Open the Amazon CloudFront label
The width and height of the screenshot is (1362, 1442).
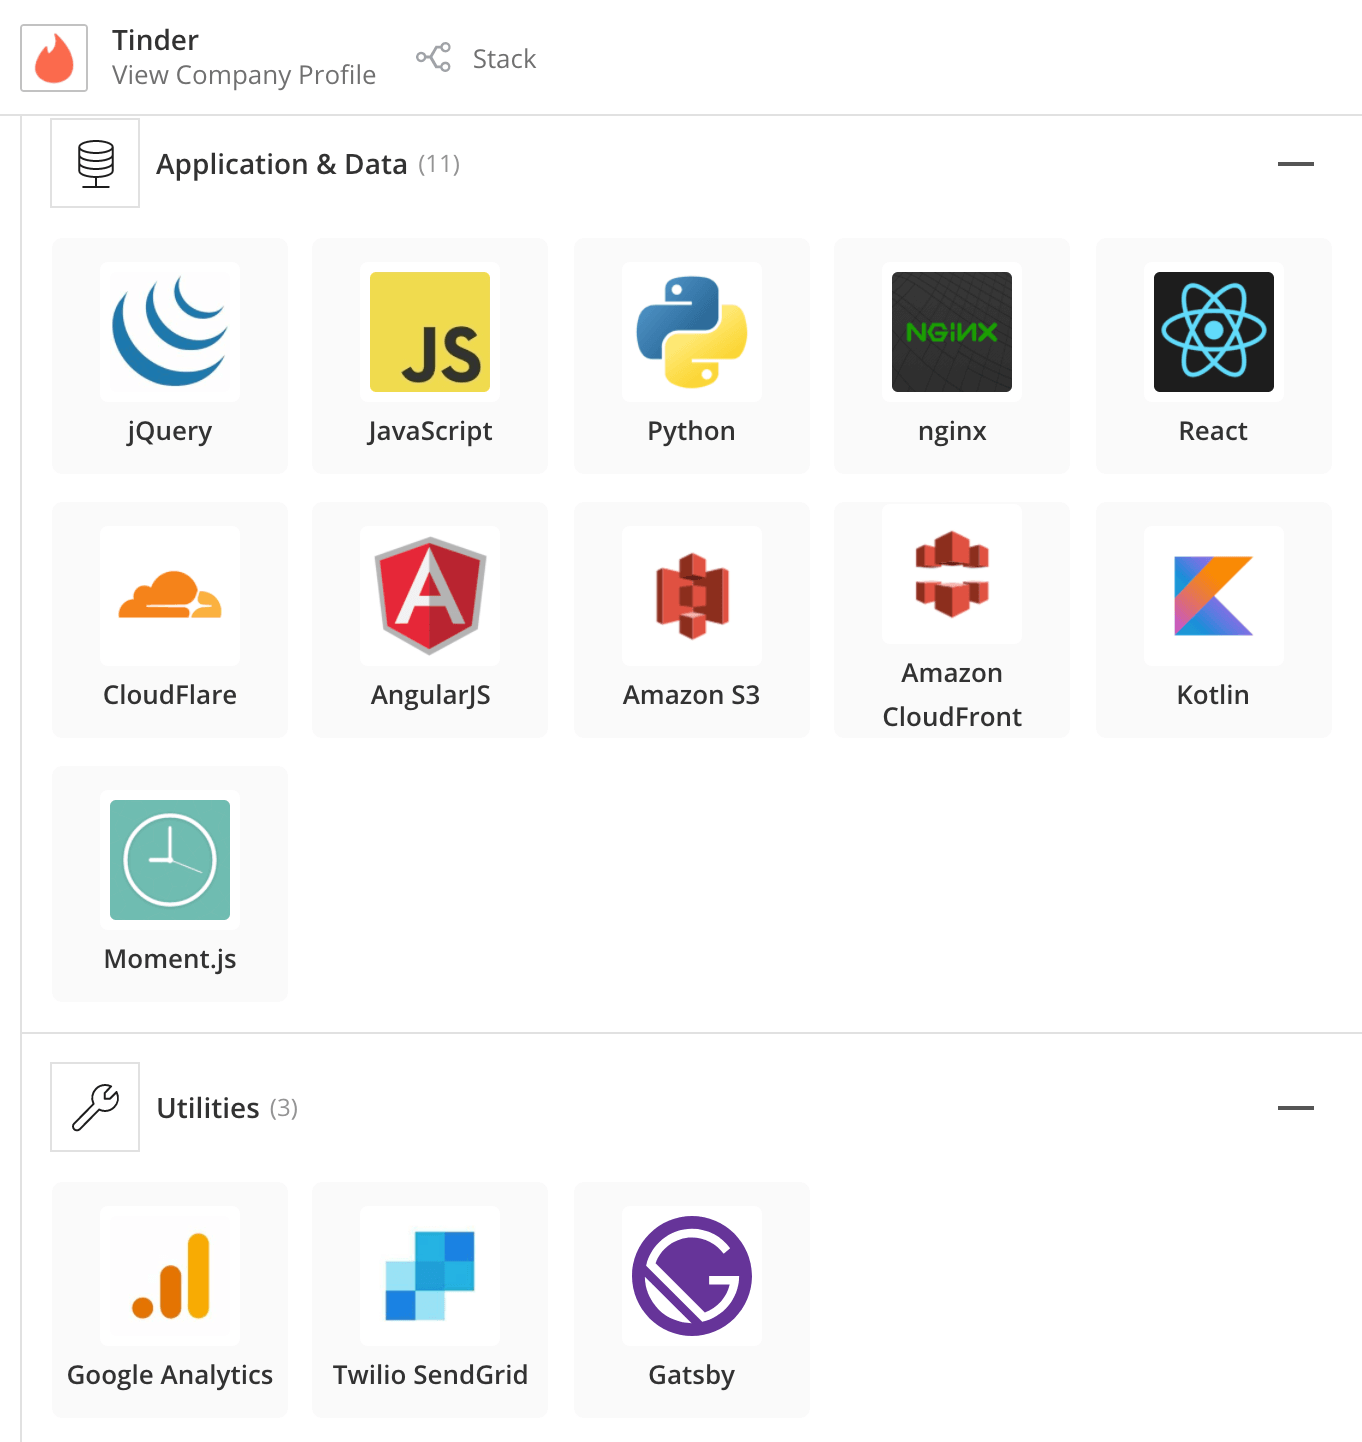952,695
